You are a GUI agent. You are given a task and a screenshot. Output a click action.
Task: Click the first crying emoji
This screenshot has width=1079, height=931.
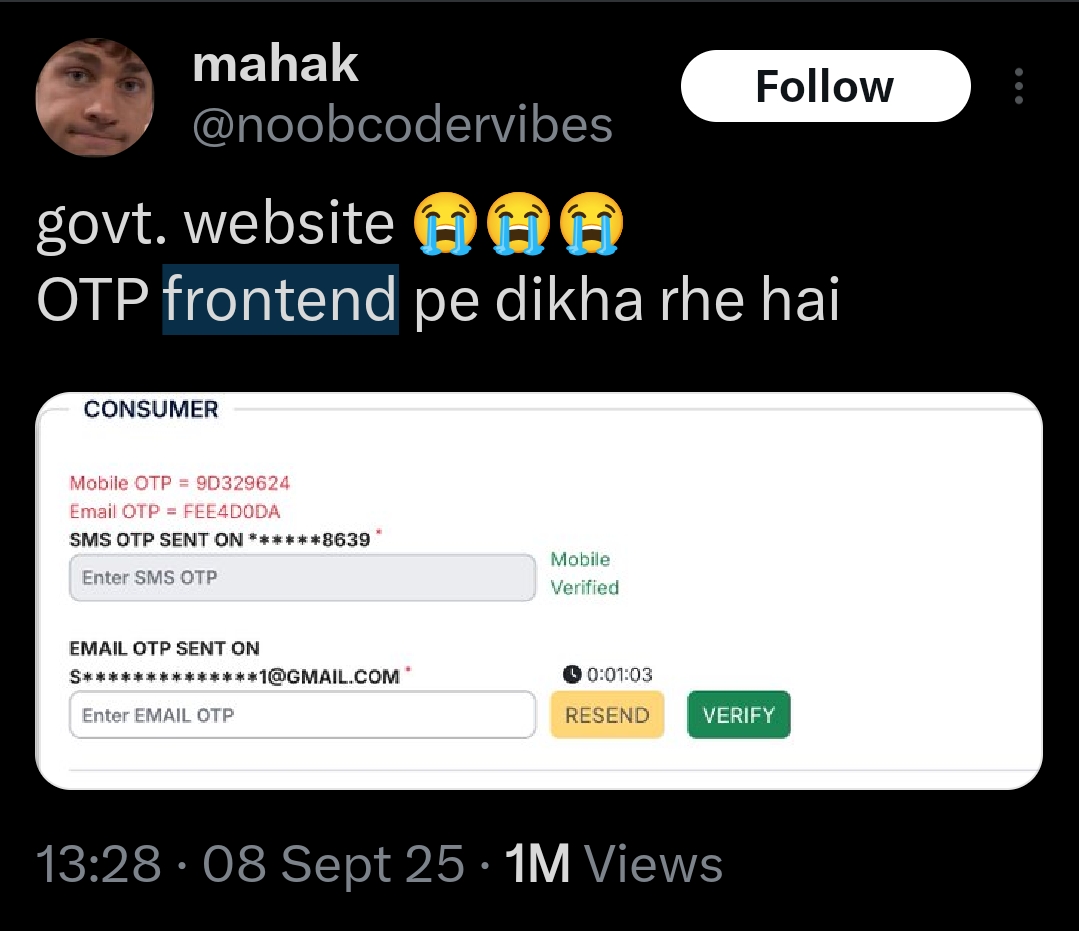click(445, 224)
